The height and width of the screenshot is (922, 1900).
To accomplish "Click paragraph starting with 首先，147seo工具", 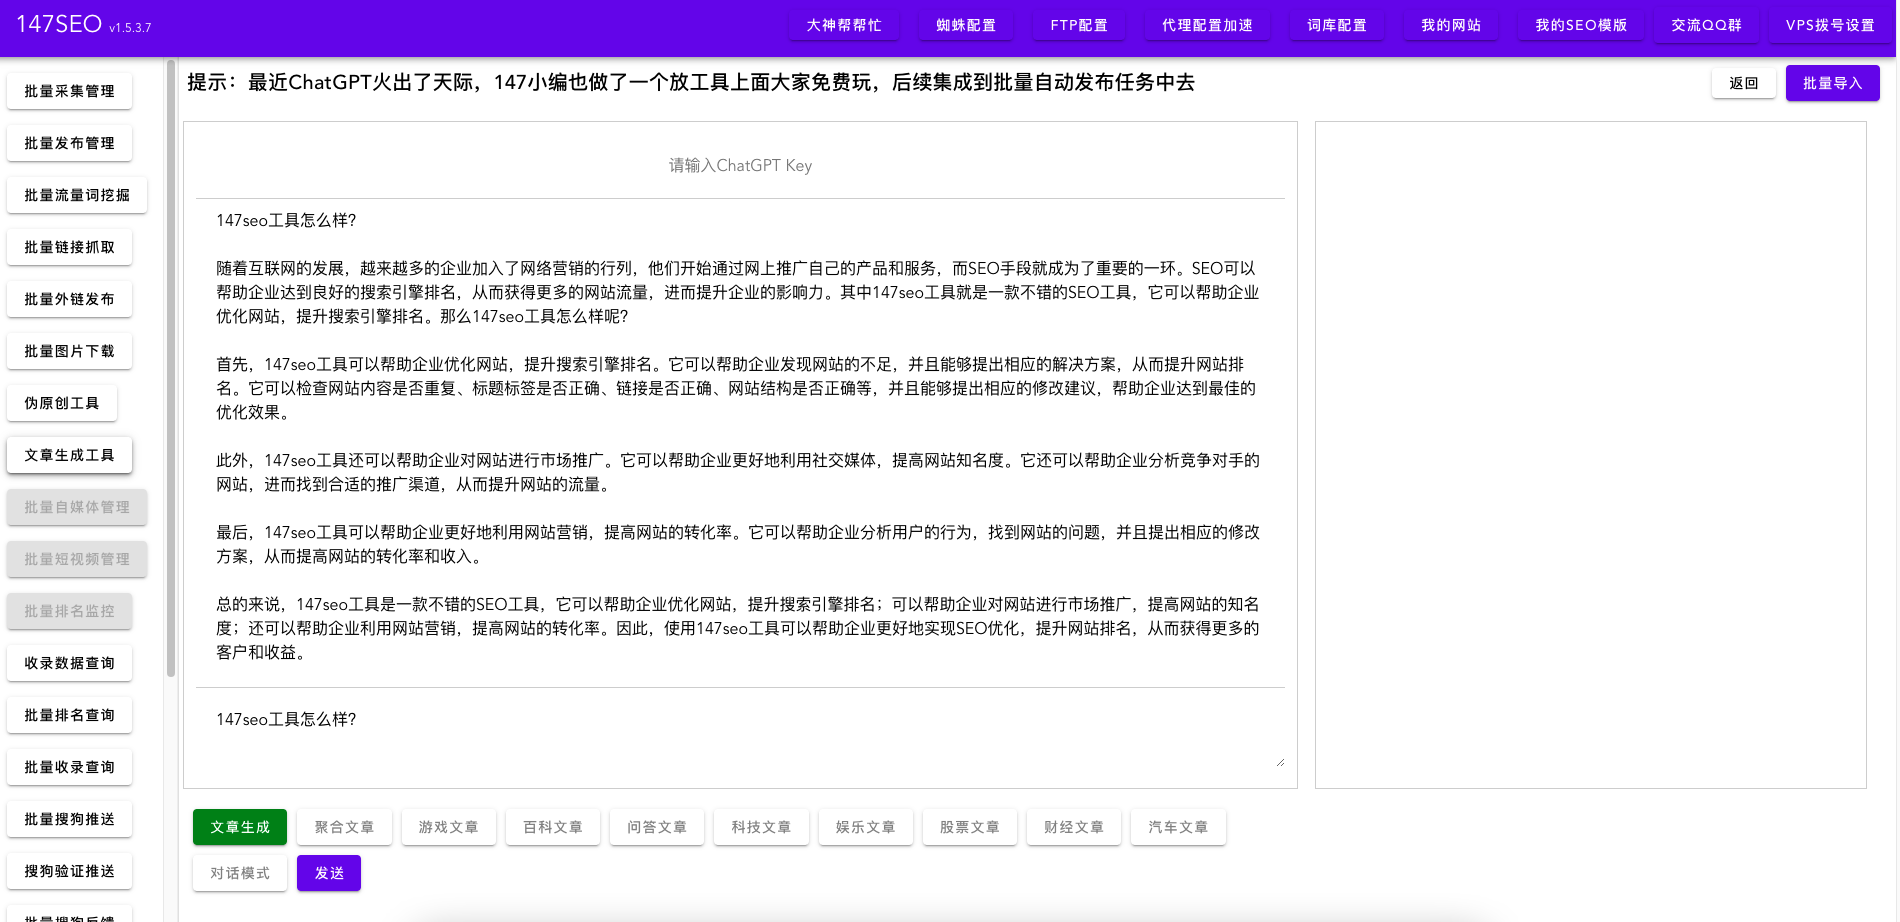I will coord(738,388).
